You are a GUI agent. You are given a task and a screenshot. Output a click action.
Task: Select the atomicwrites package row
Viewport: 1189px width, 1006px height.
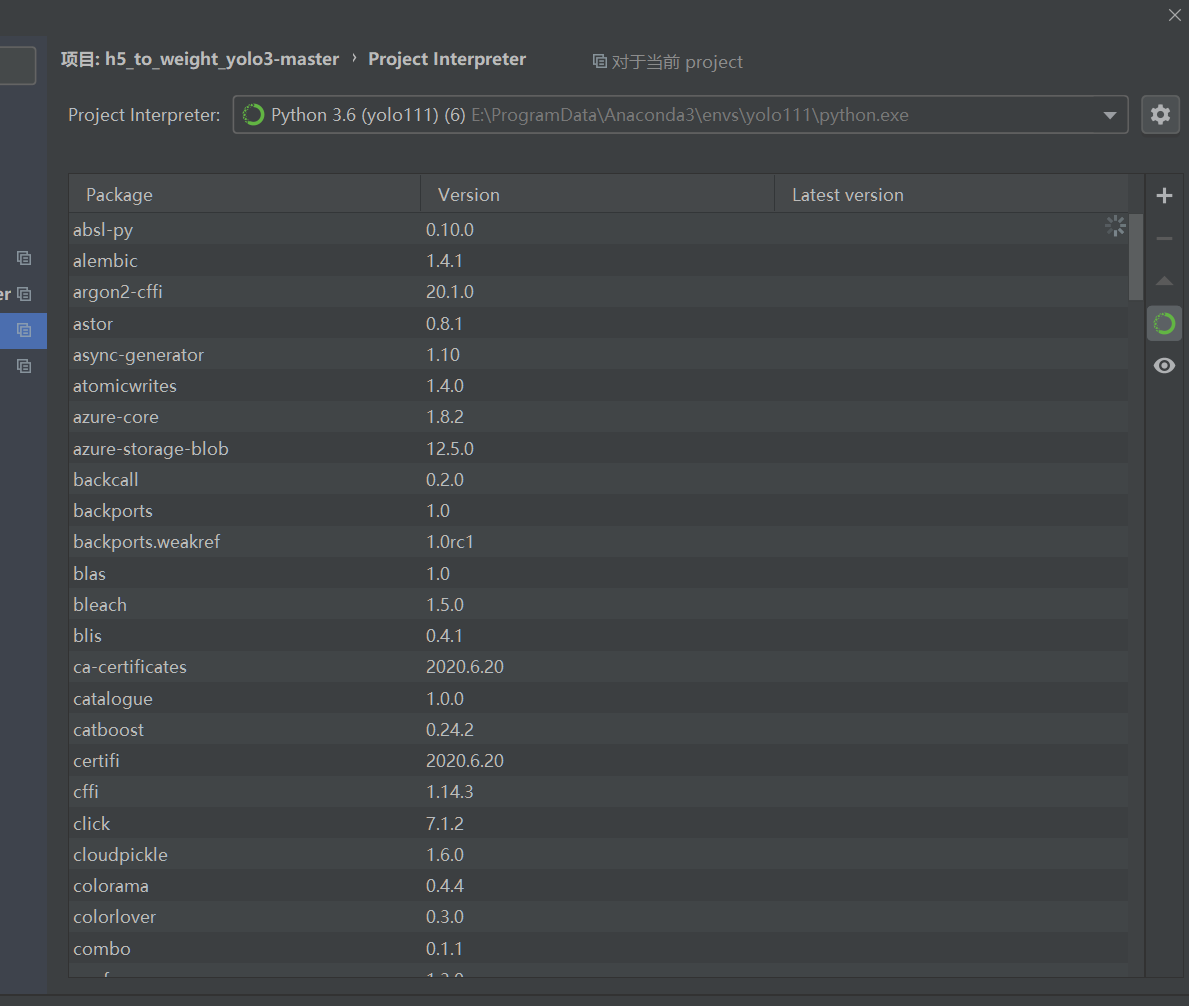(x=598, y=386)
